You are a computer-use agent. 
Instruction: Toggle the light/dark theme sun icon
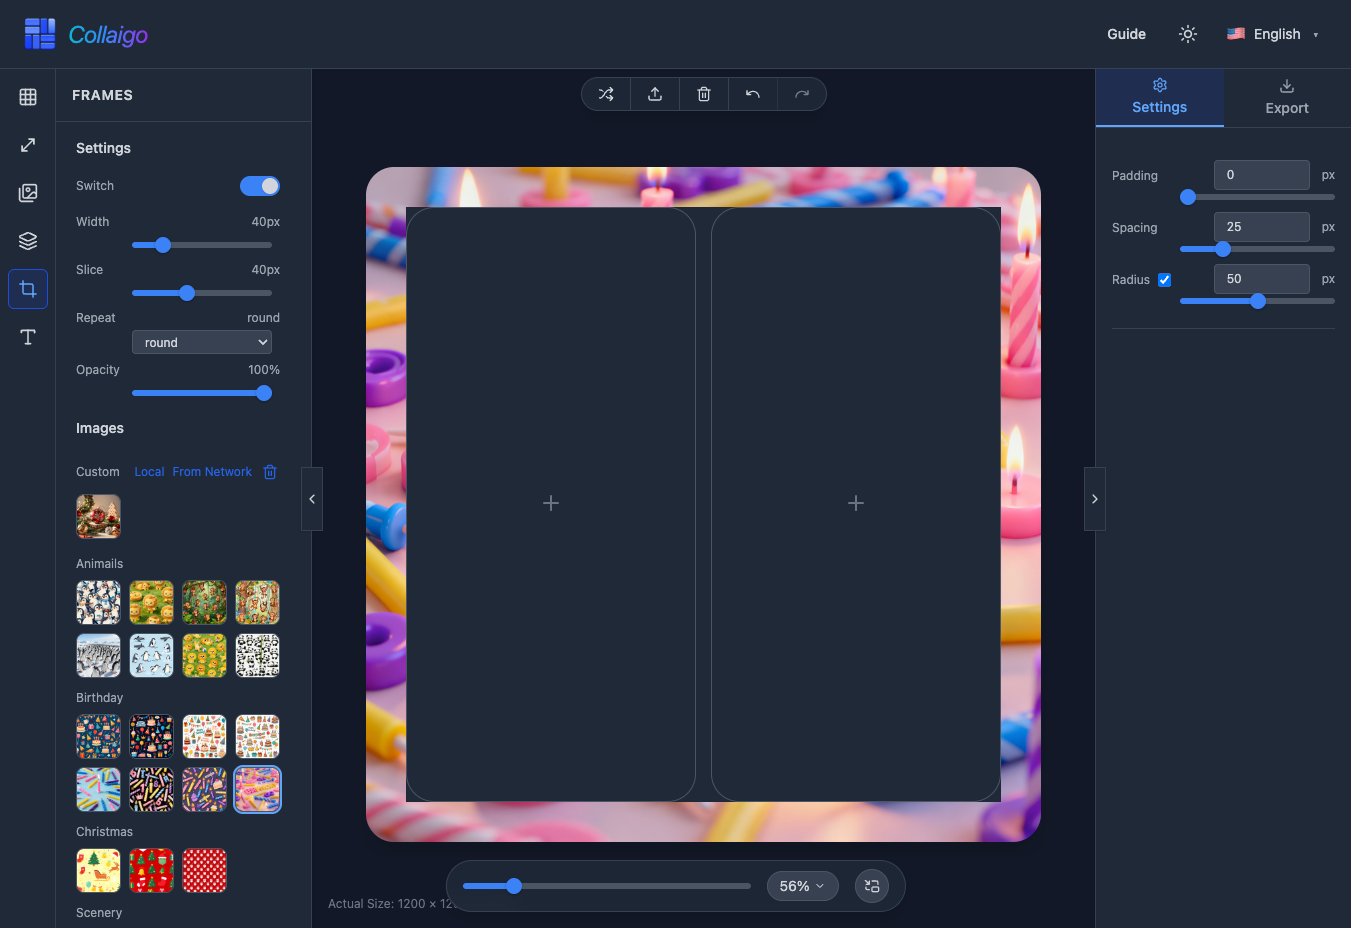click(x=1188, y=34)
